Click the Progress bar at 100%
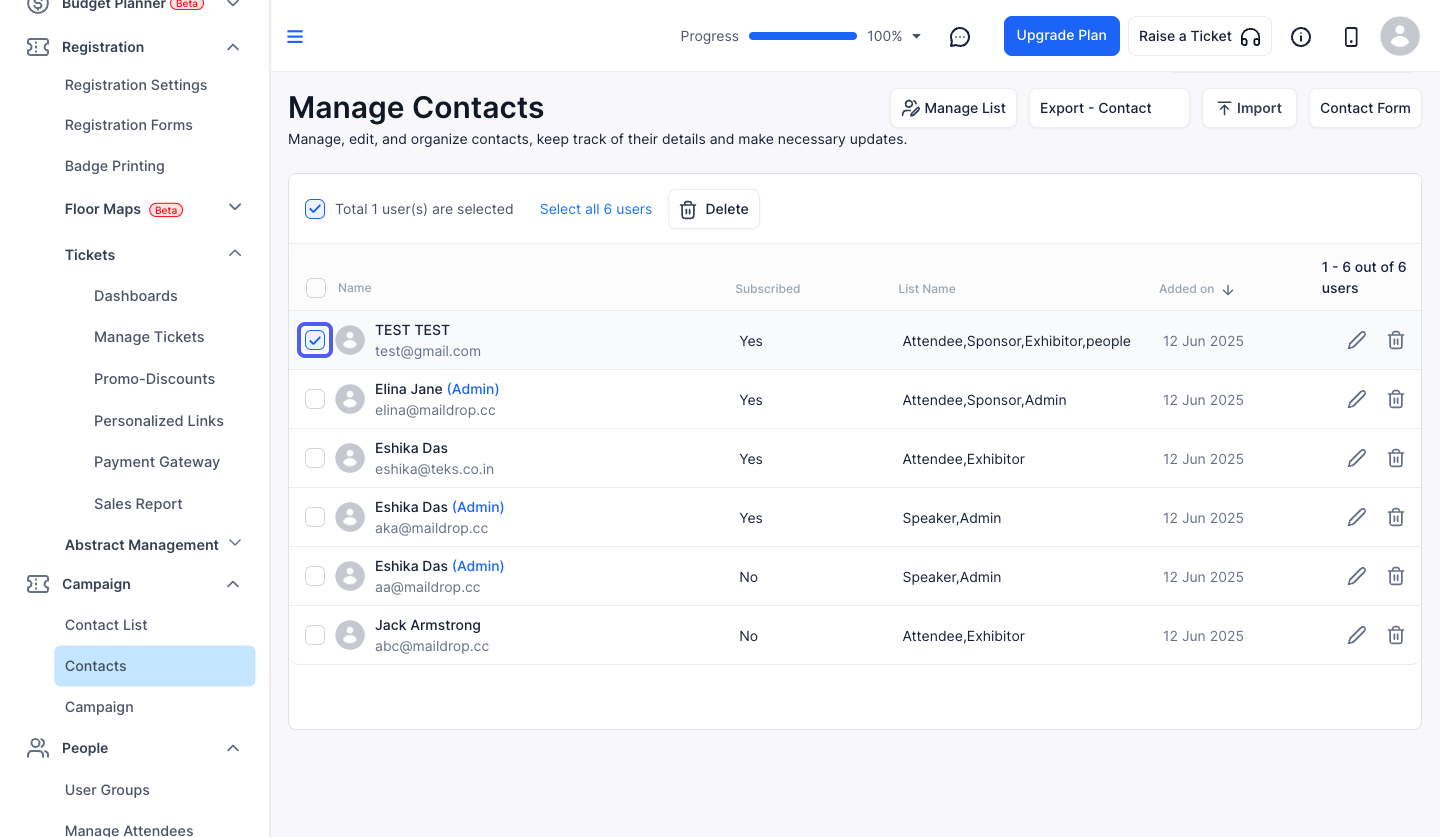Image resolution: width=1440 pixels, height=837 pixels. point(803,36)
